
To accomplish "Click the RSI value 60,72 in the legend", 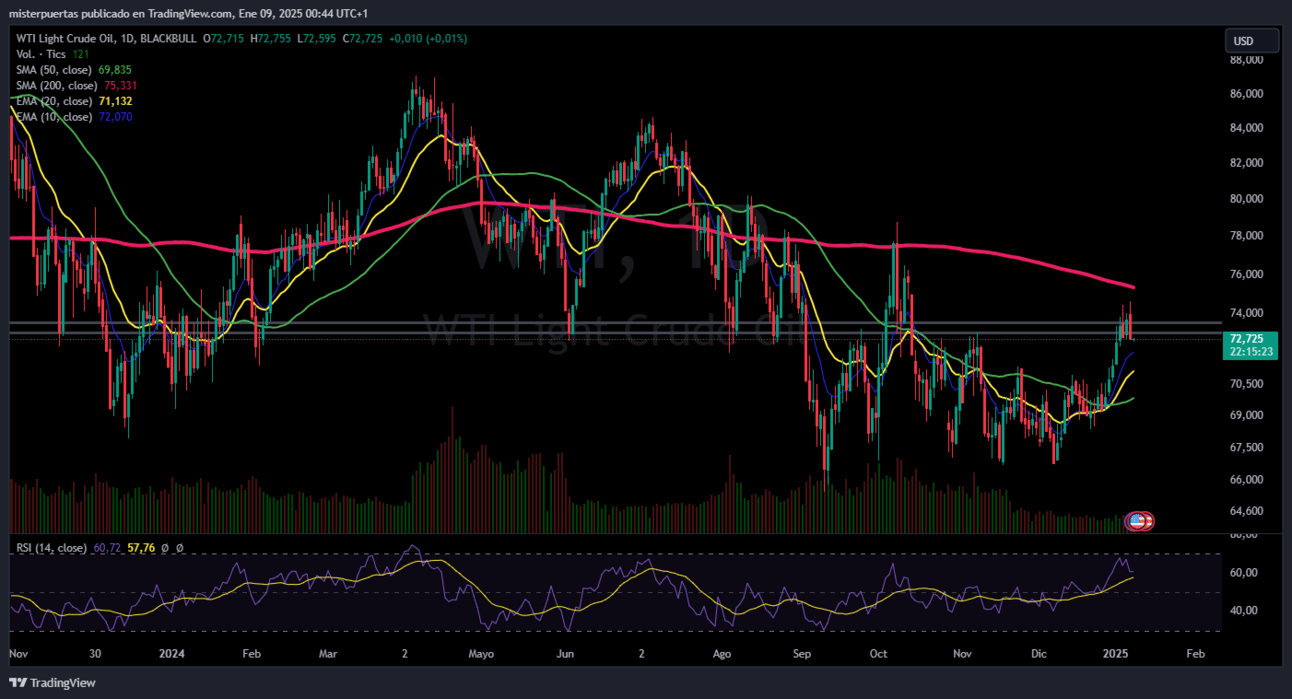I will pyautogui.click(x=107, y=548).
